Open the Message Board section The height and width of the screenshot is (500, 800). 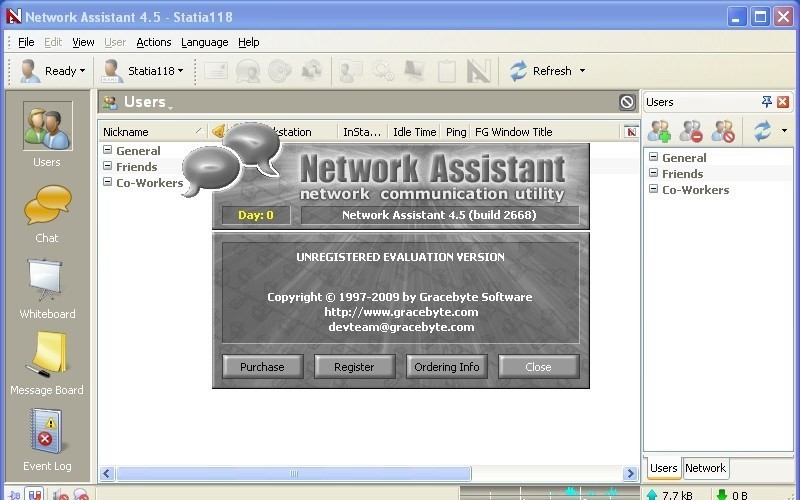click(x=47, y=363)
